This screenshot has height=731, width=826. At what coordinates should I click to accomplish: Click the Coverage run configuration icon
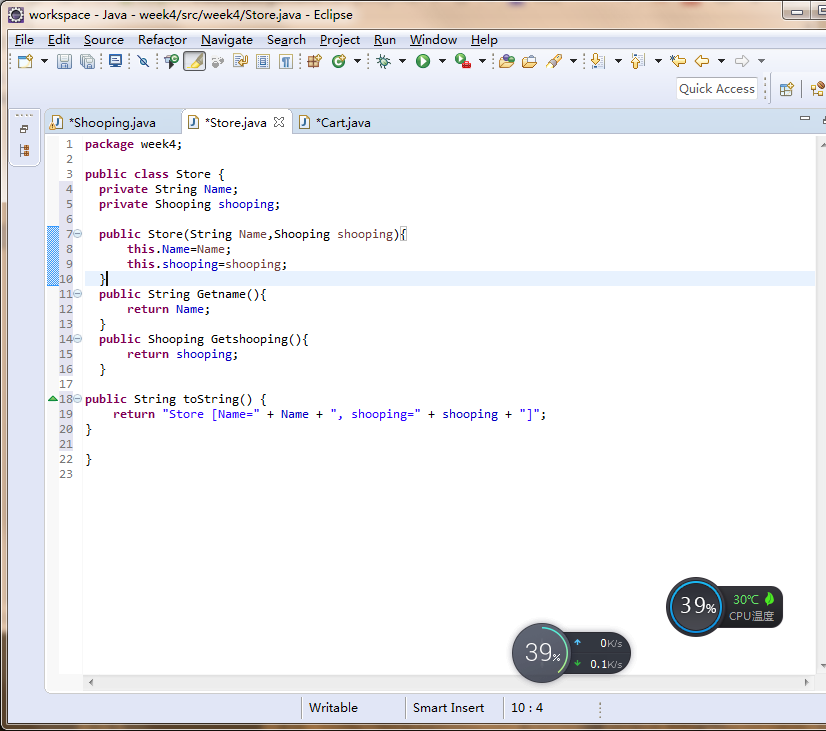tap(171, 61)
